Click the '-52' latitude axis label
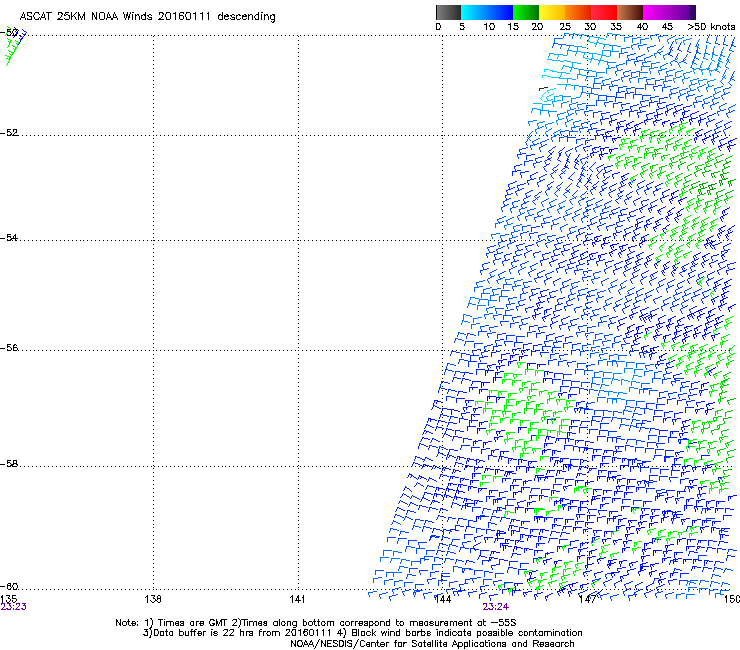The height and width of the screenshot is (650, 740). tap(9, 133)
